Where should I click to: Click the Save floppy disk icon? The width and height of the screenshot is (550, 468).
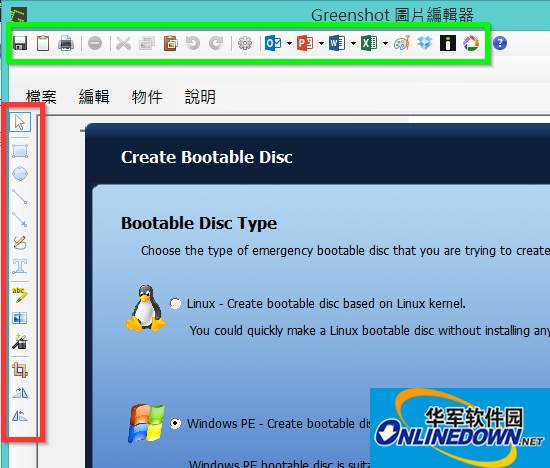point(20,43)
